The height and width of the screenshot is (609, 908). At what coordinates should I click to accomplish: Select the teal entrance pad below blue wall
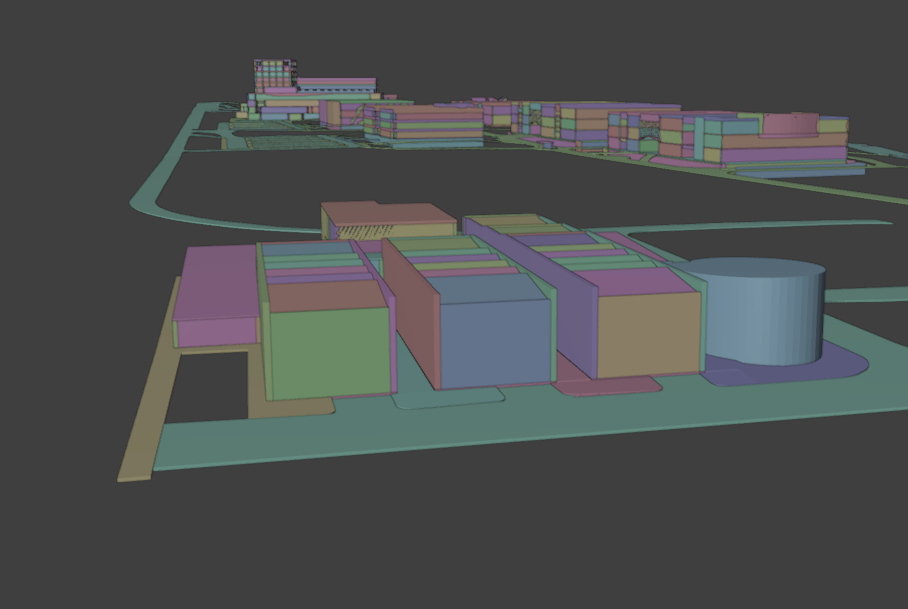point(450,398)
